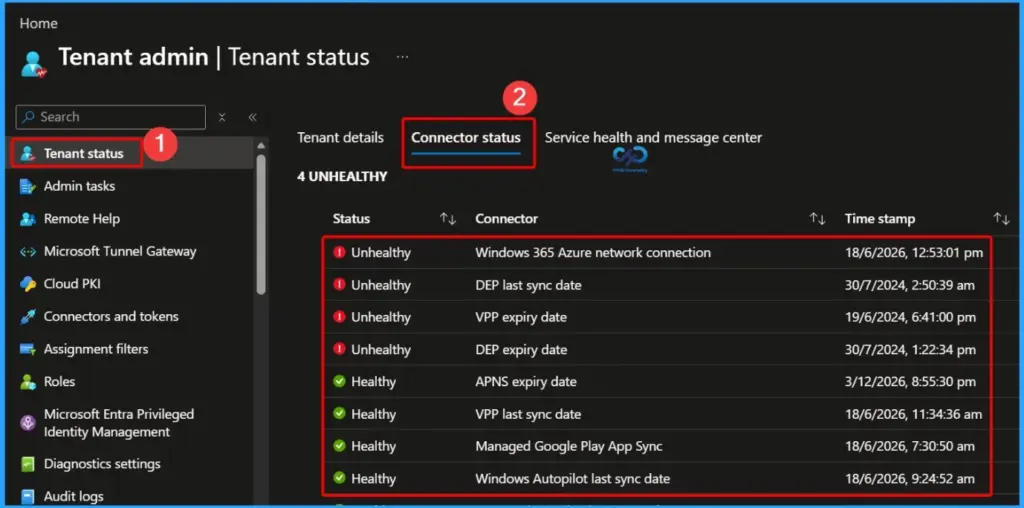This screenshot has height=508, width=1024.
Task: Click the Tenant admin header icon
Action: coord(33,63)
